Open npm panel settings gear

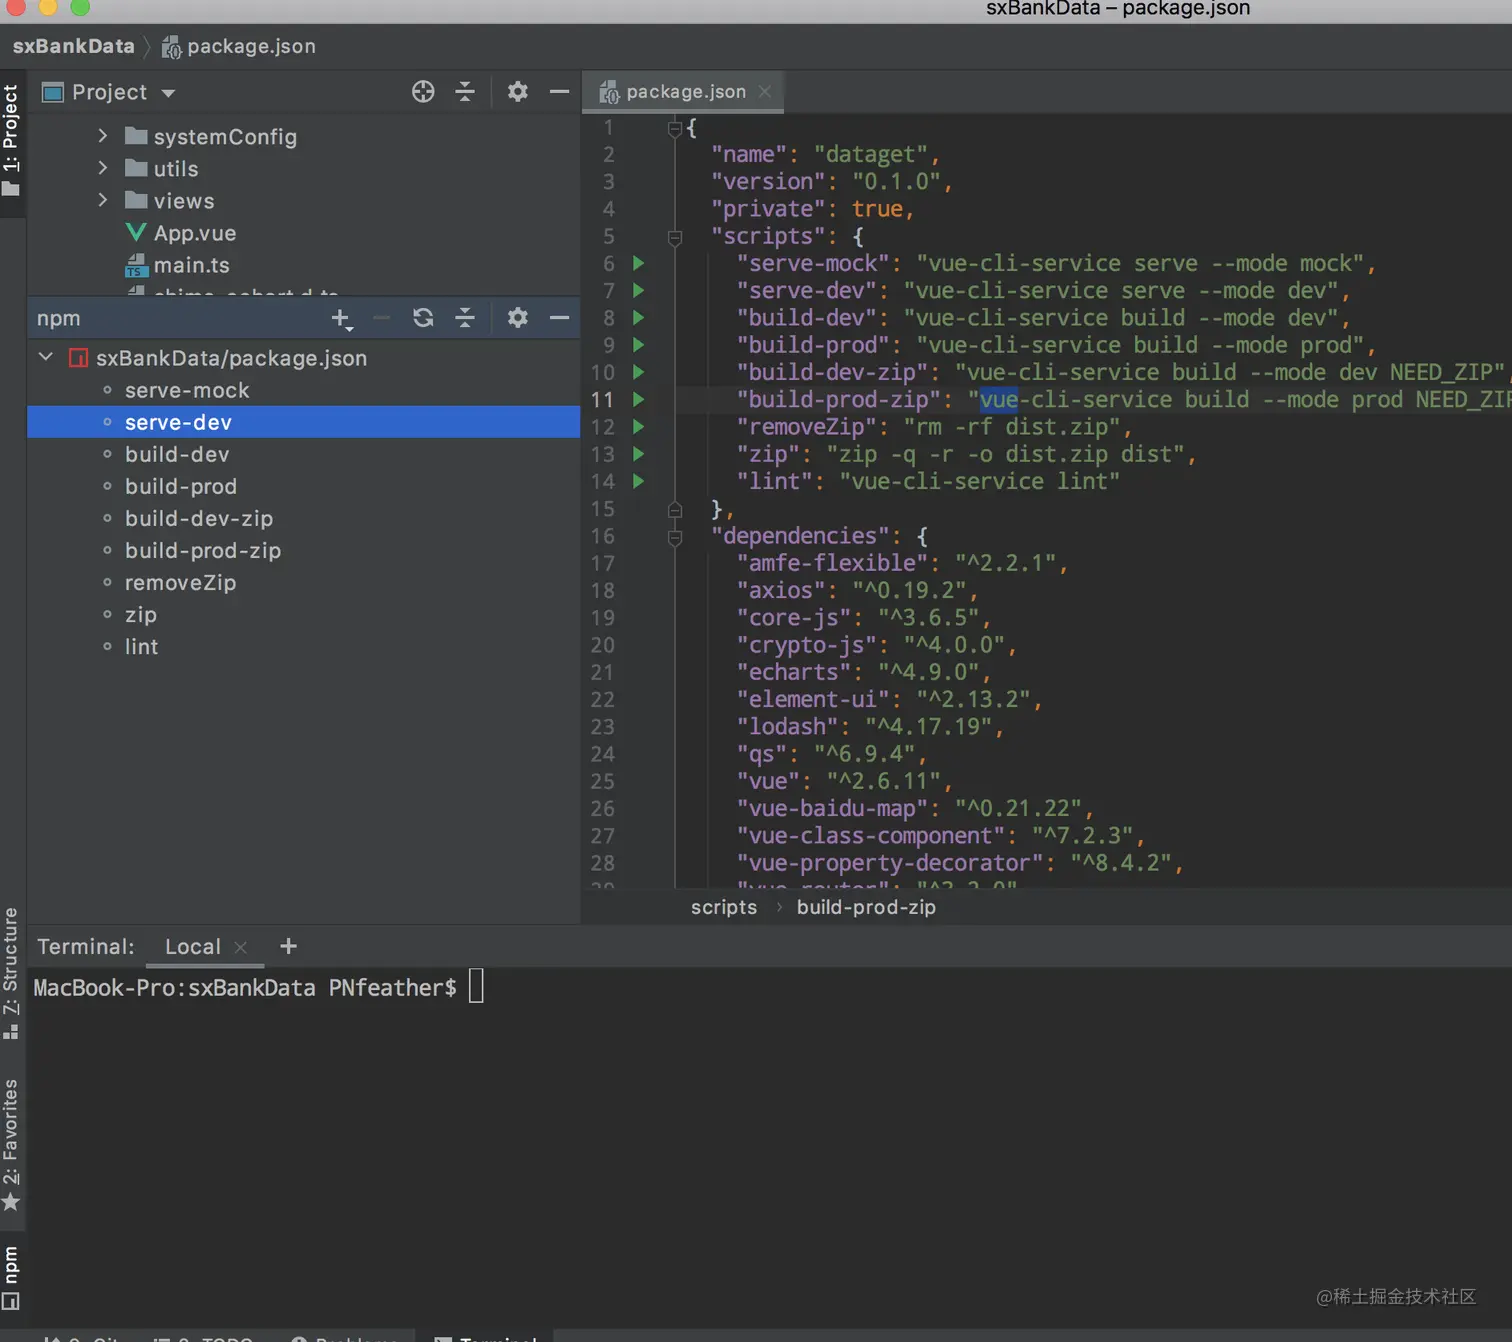coord(517,318)
